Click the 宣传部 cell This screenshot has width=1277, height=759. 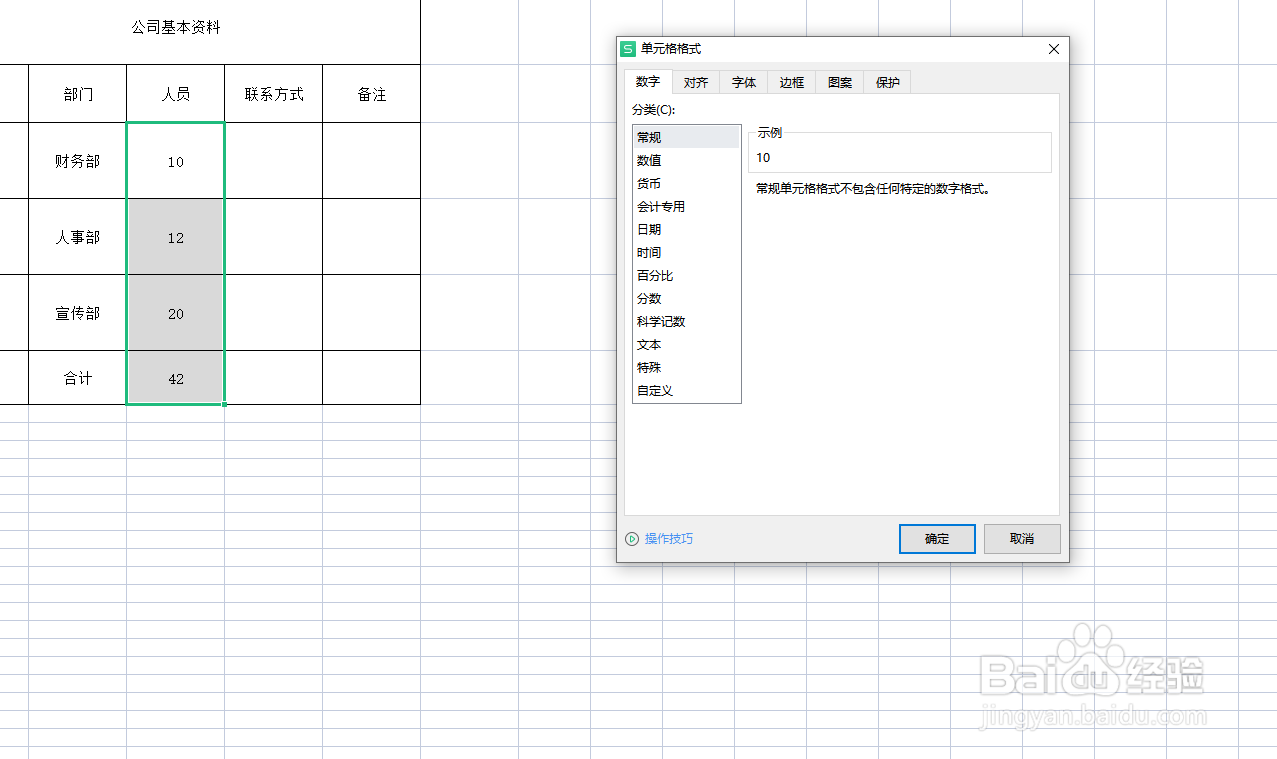coord(78,313)
